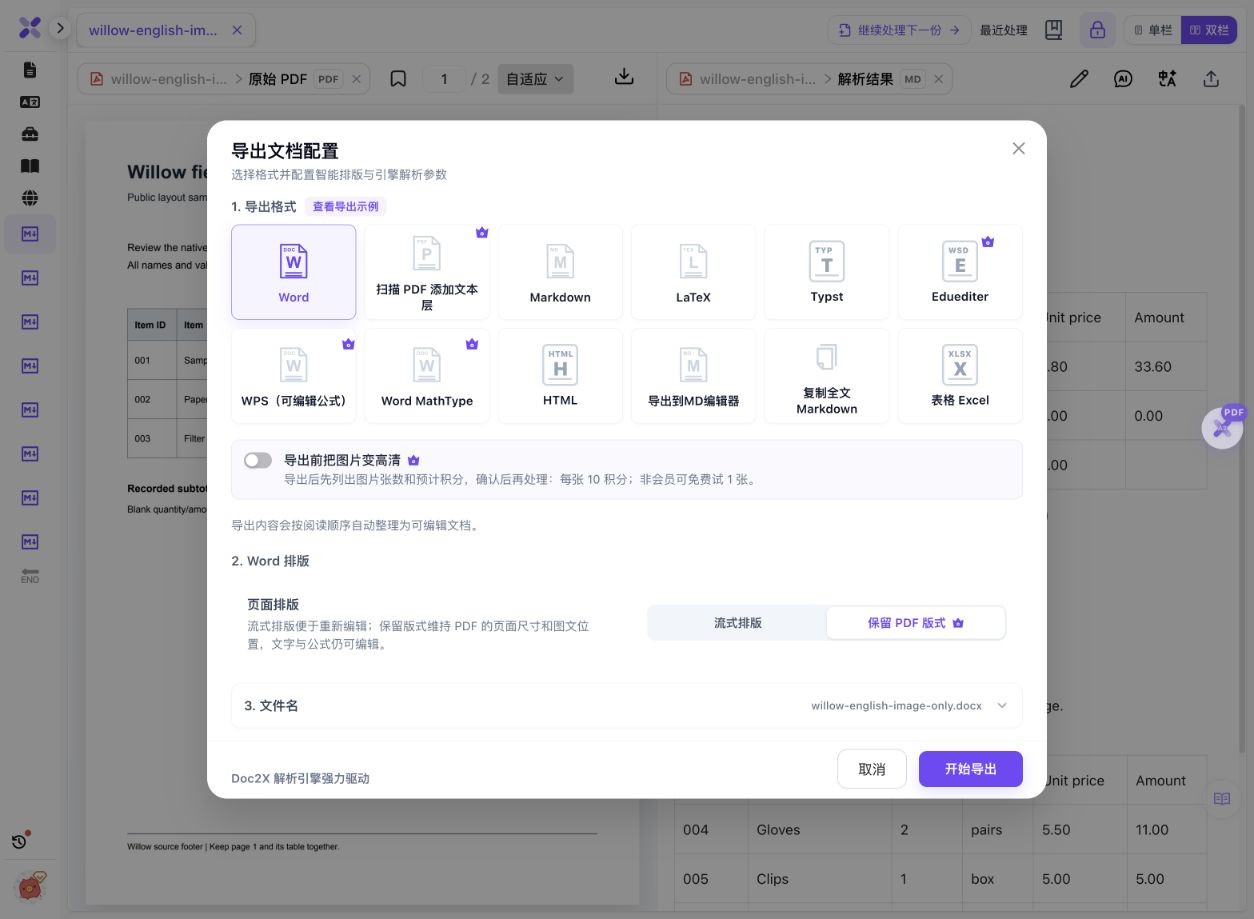Pick LaTeX as the export format
The width and height of the screenshot is (1254, 919).
click(x=693, y=272)
